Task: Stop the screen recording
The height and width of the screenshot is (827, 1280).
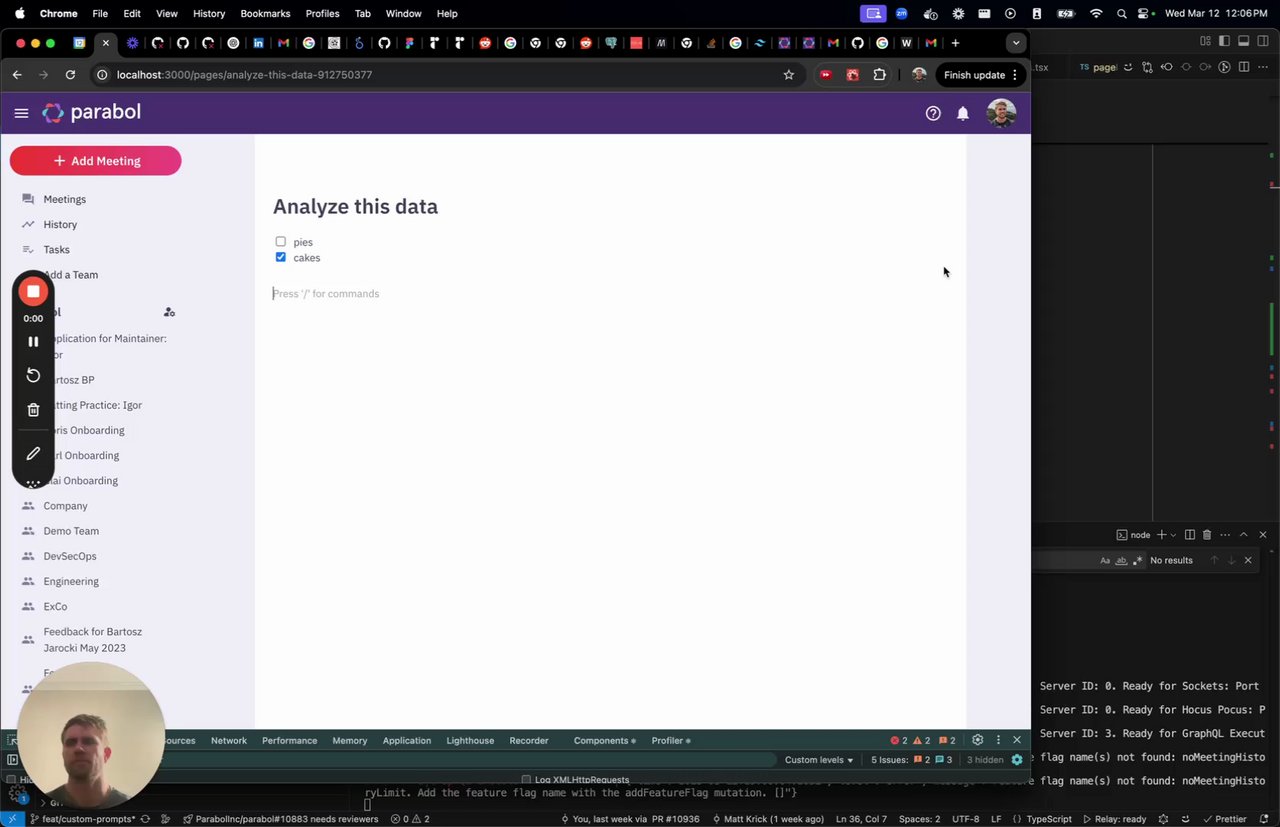Action: point(33,291)
